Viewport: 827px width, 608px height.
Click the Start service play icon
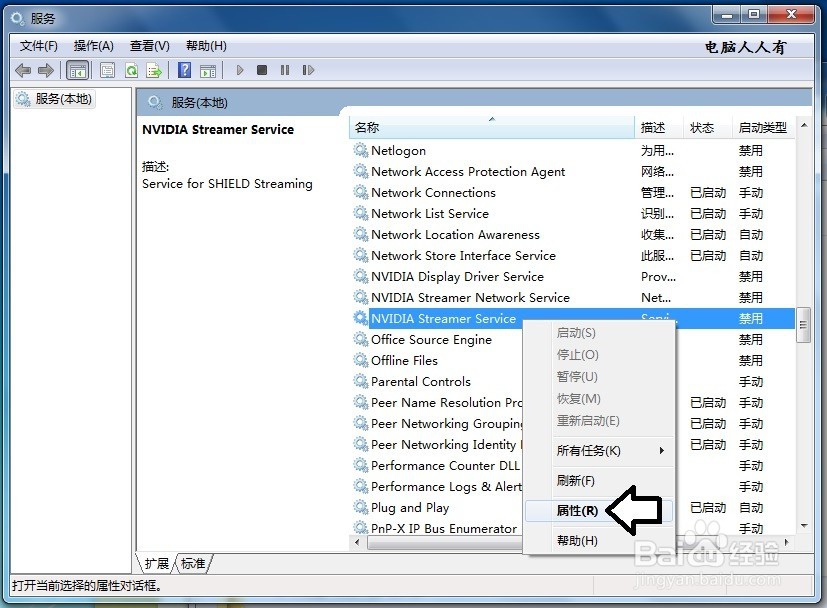pos(239,70)
